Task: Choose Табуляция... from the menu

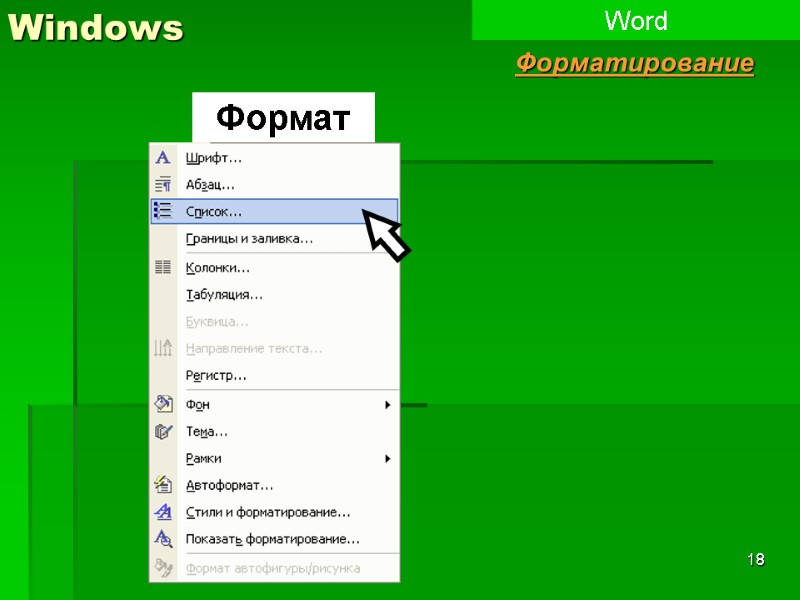Action: 274,294
